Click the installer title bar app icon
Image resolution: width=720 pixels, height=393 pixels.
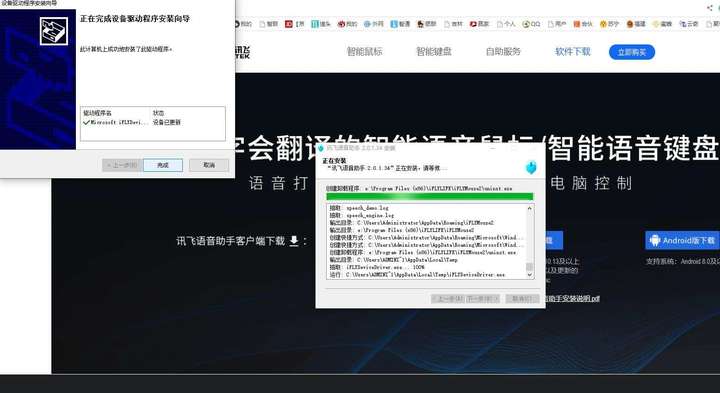point(321,148)
